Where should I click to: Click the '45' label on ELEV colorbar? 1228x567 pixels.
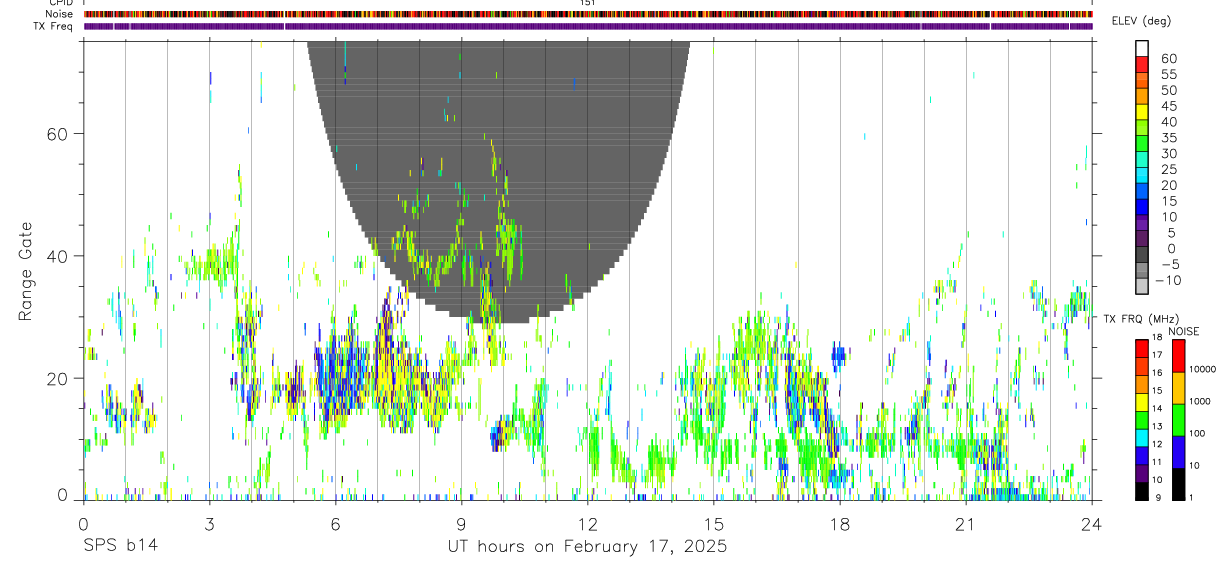tap(1168, 106)
